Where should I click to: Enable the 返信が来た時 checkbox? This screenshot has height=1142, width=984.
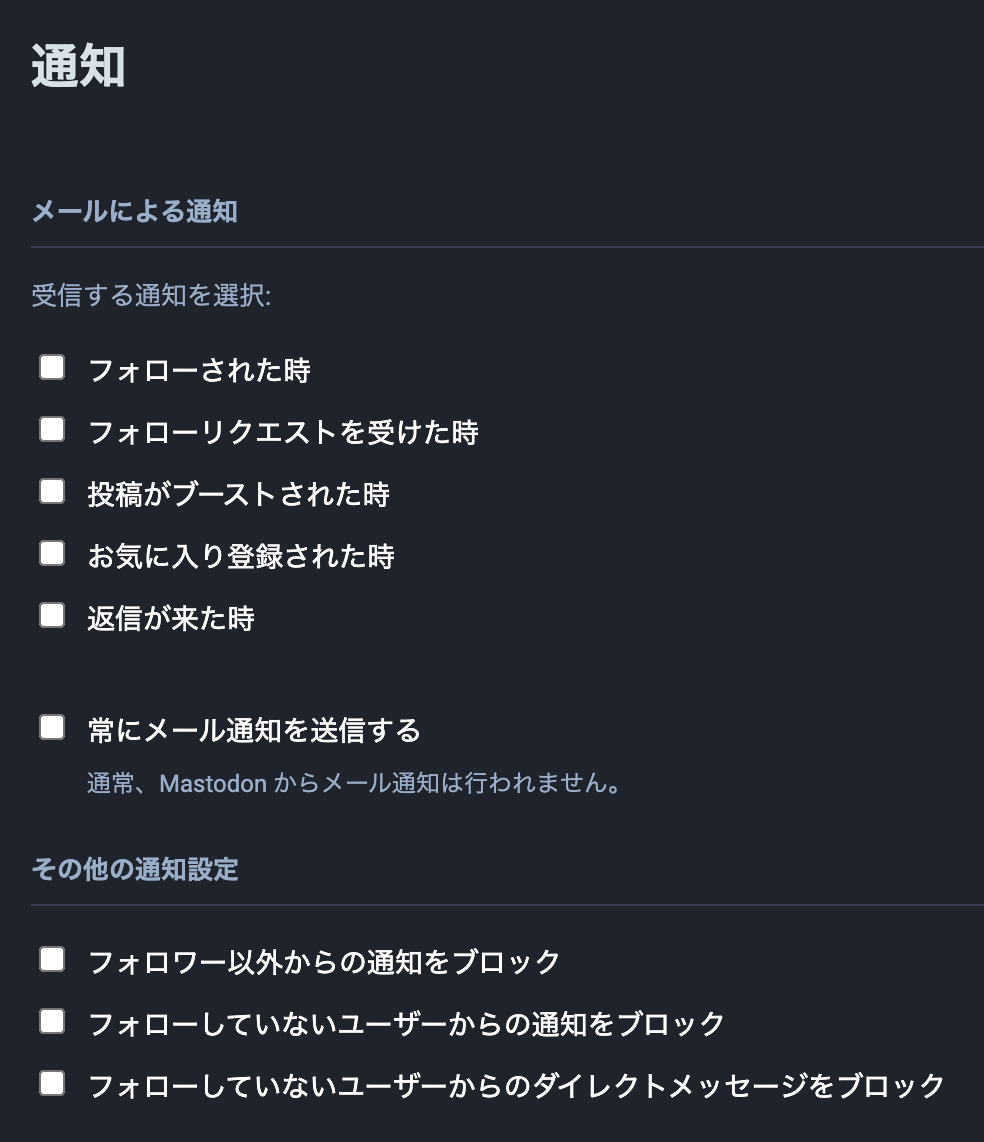pyautogui.click(x=52, y=615)
